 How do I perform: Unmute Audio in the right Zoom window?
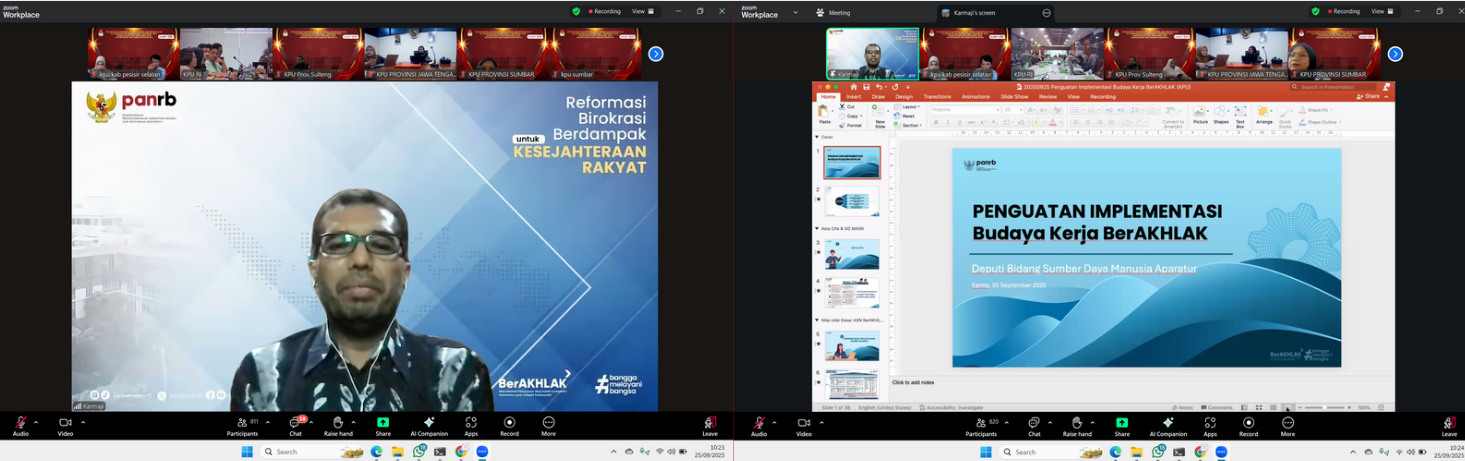(759, 423)
